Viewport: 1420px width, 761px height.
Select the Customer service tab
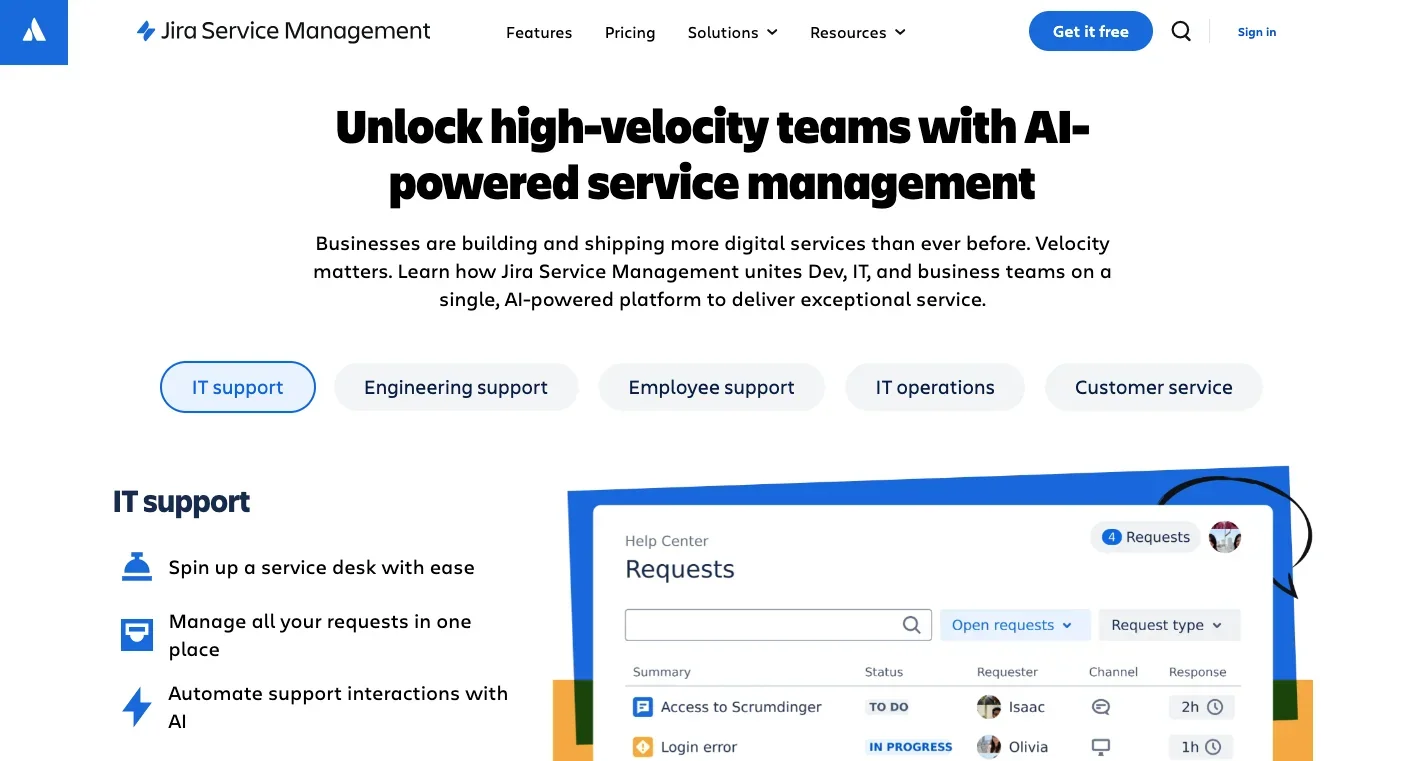[x=1153, y=388]
